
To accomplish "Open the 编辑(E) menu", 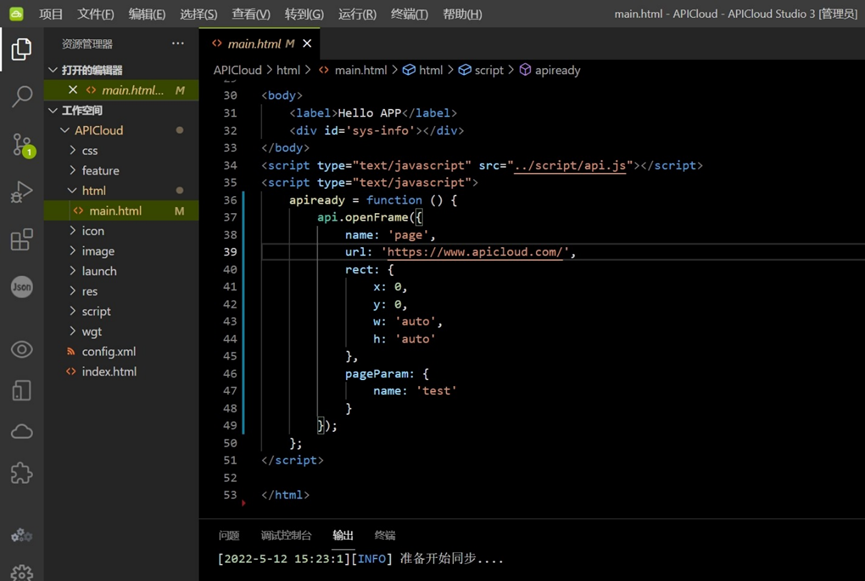I will click(x=147, y=14).
